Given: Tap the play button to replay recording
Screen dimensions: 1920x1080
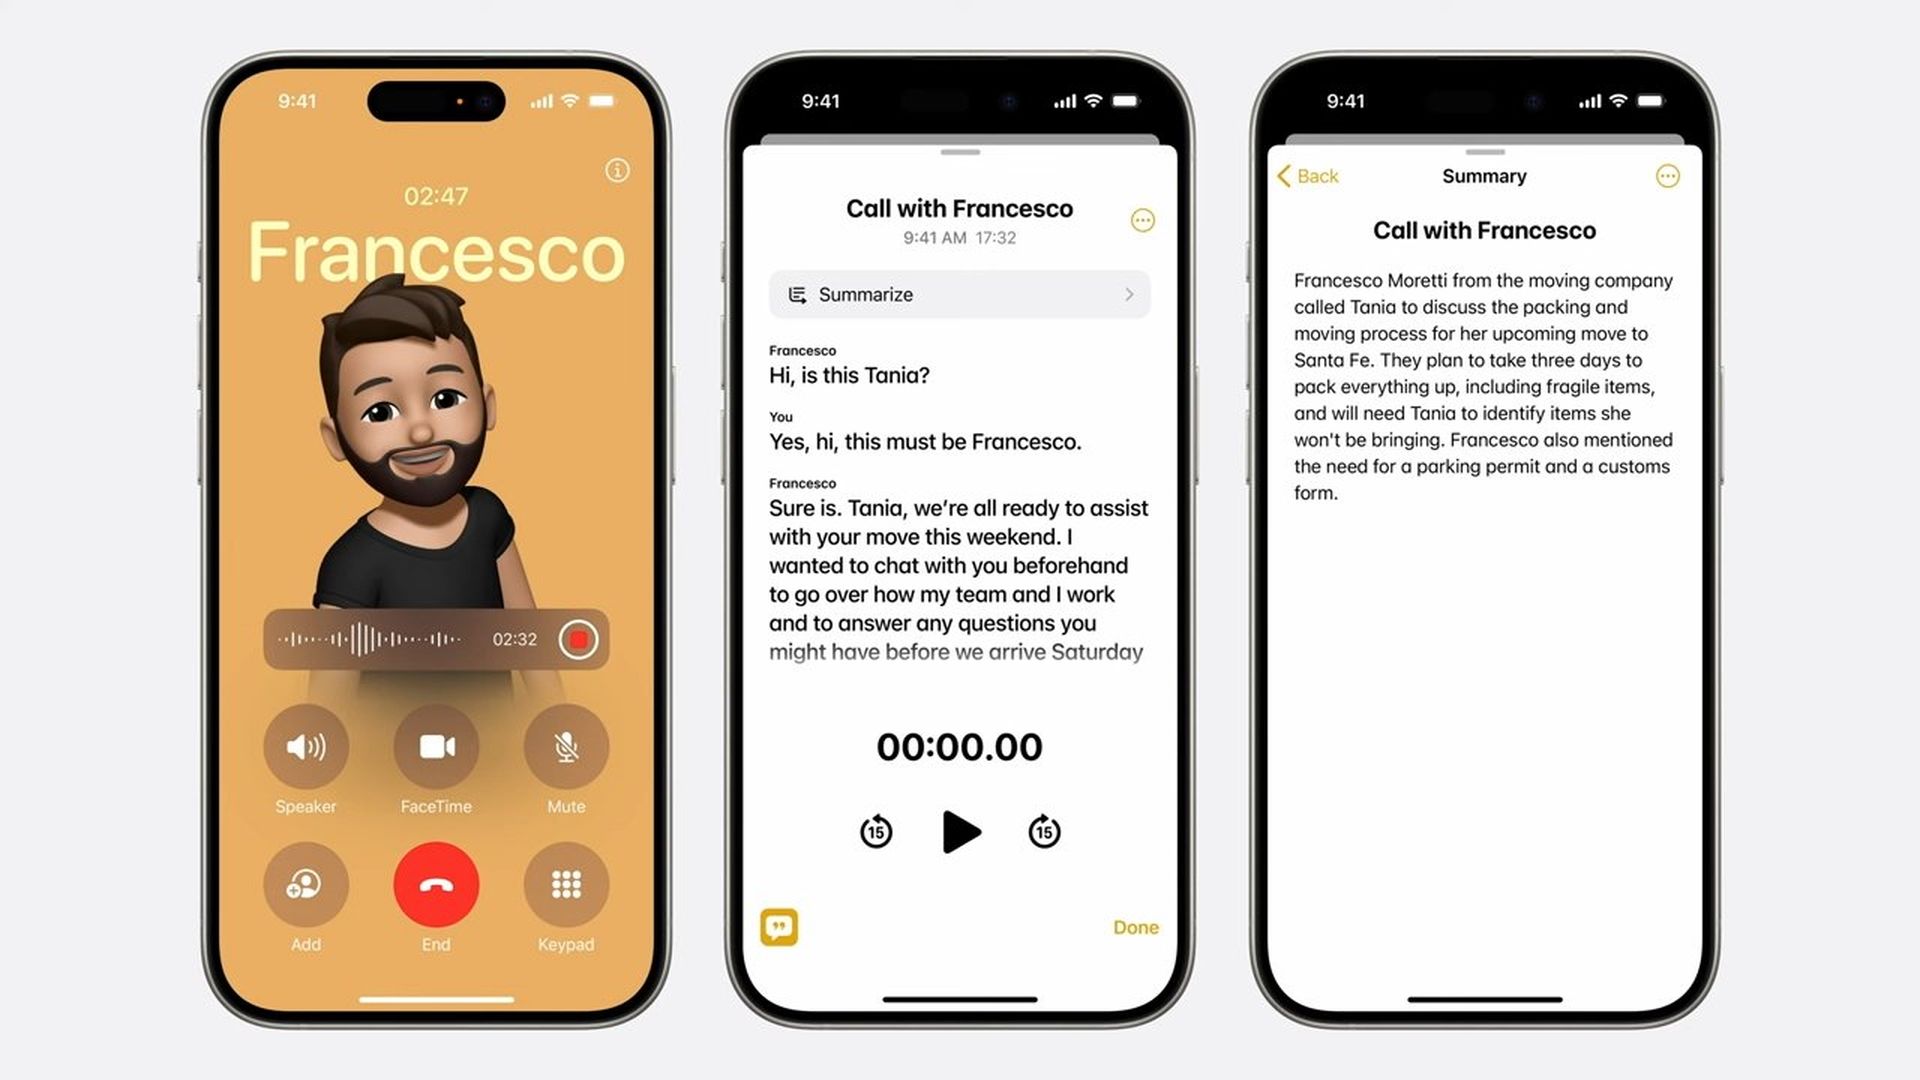Looking at the screenshot, I should point(960,832).
